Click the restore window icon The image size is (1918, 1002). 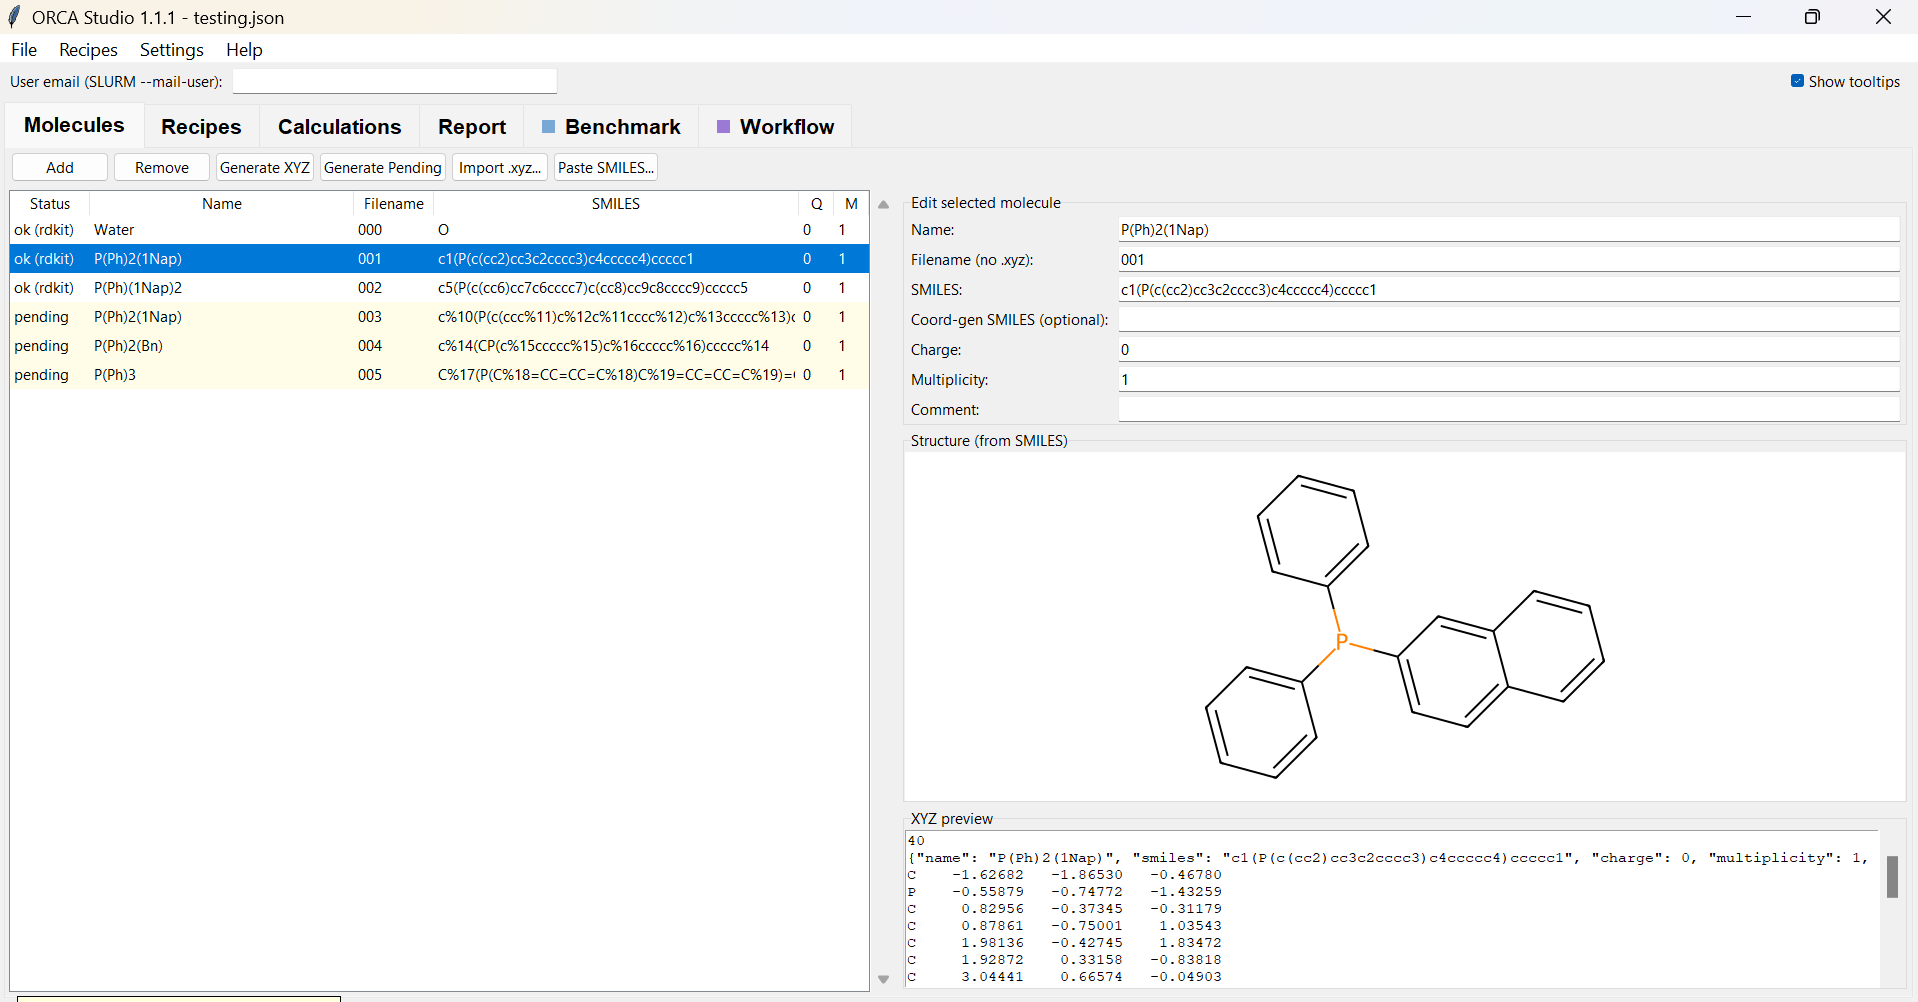(1812, 17)
